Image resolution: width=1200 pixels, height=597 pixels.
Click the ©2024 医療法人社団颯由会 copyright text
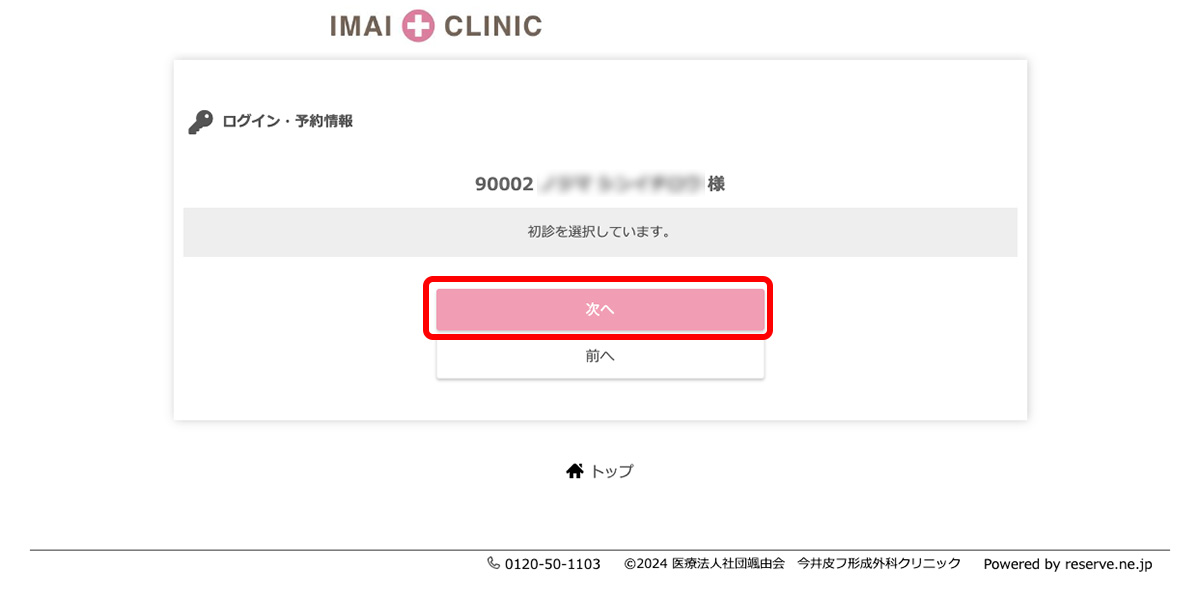pos(704,564)
